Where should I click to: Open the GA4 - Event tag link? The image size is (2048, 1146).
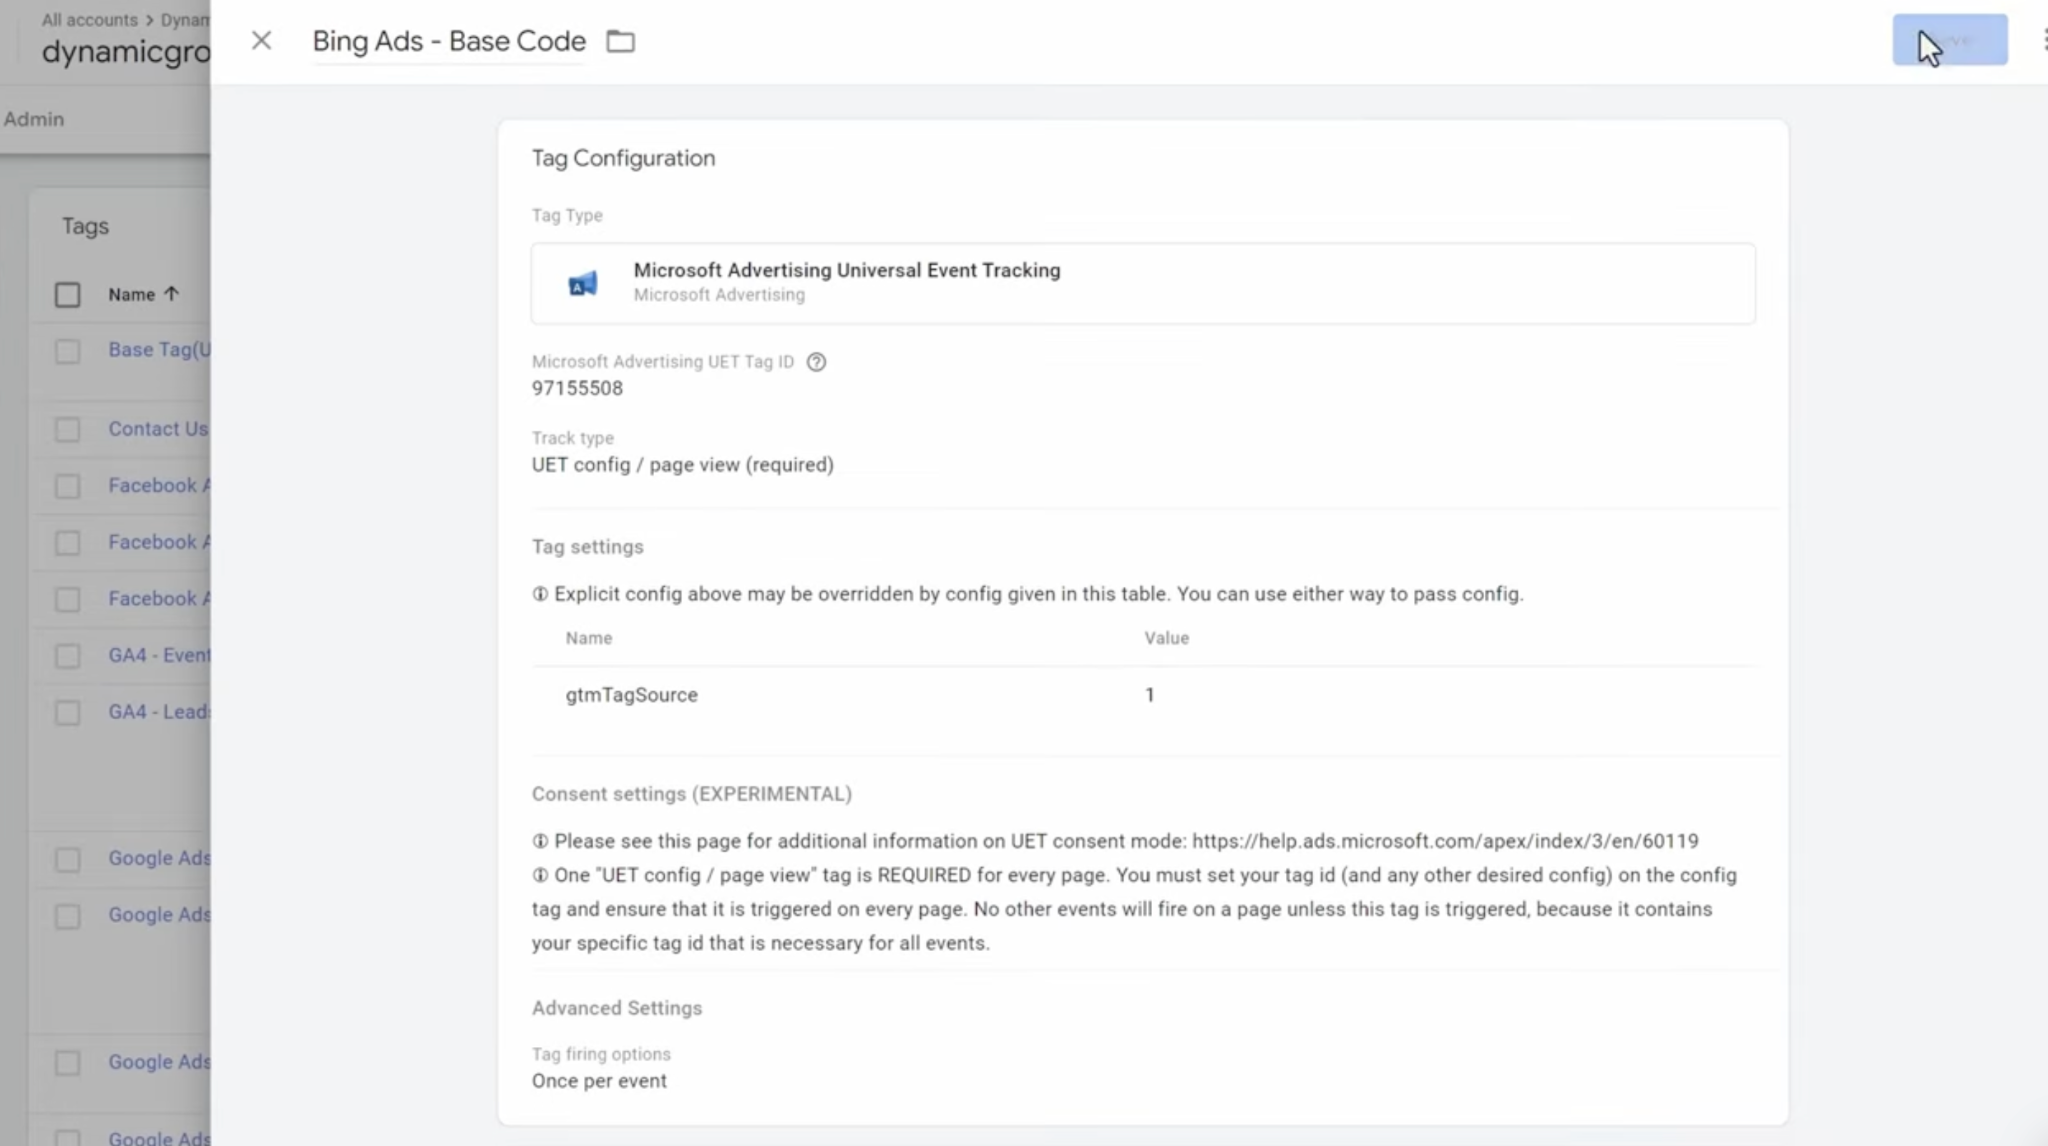click(x=159, y=655)
